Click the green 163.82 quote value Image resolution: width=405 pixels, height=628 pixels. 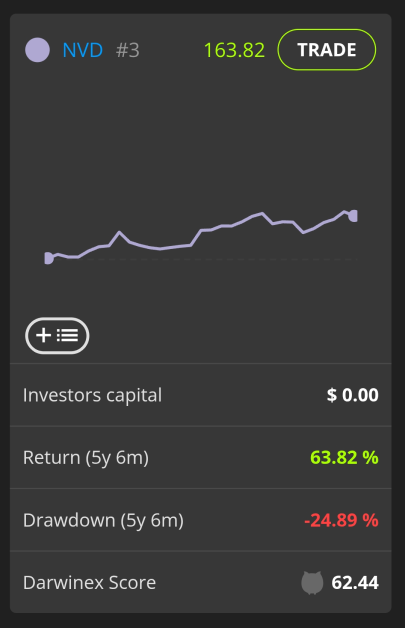click(x=234, y=50)
